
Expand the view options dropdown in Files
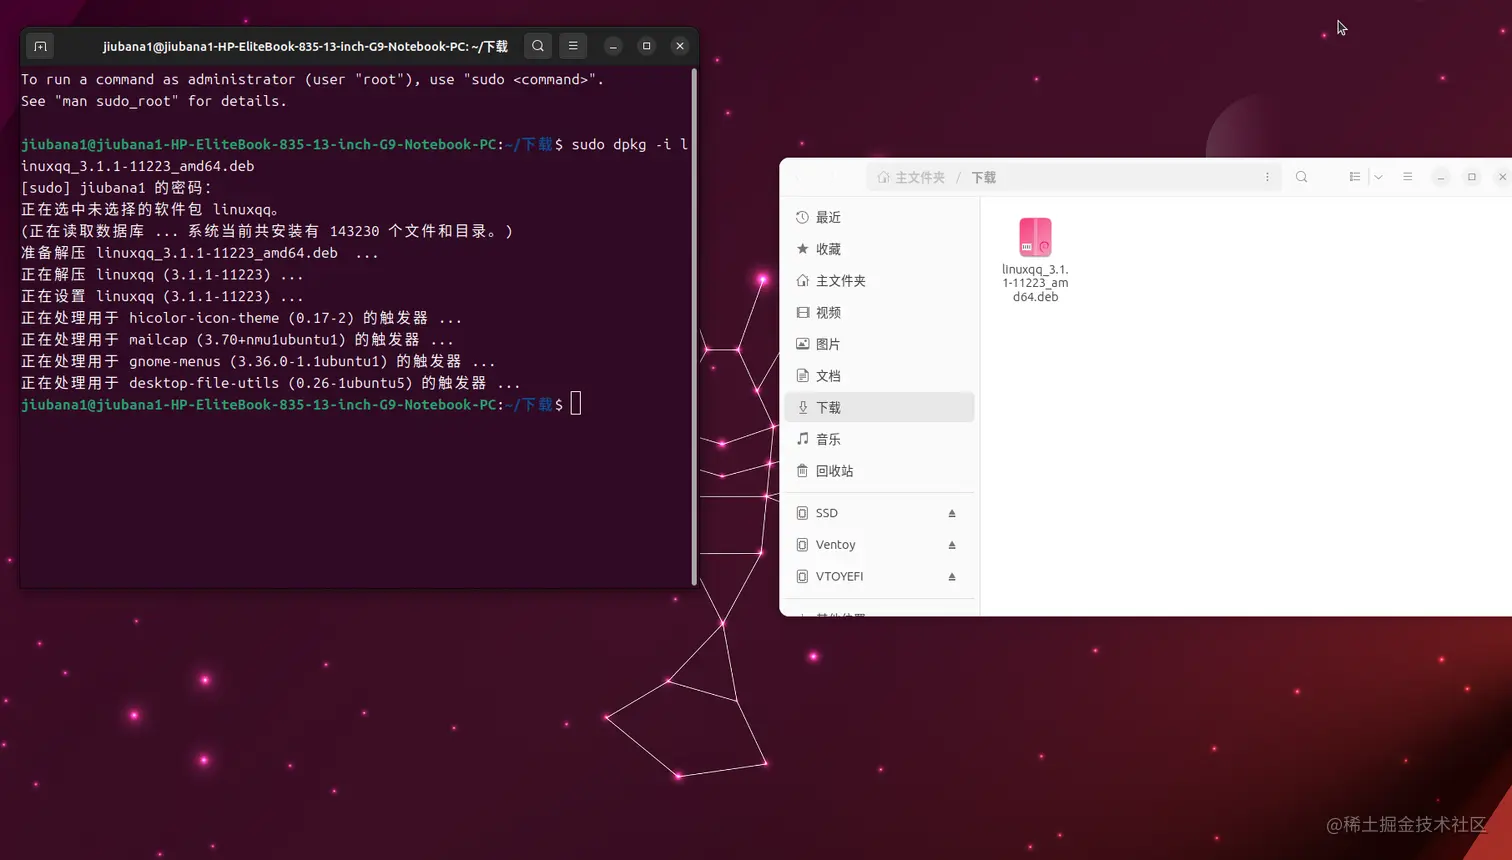(1378, 177)
